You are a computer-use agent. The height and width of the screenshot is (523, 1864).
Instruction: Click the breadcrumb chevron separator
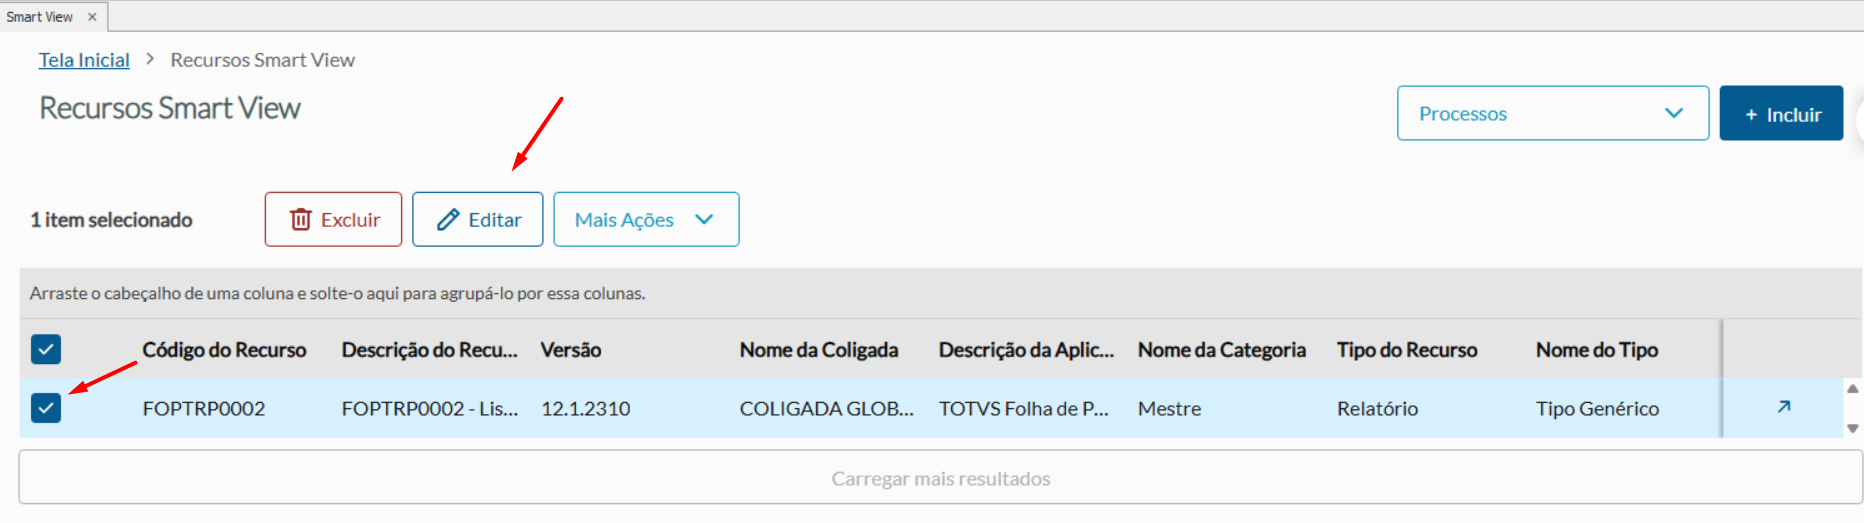pyautogui.click(x=150, y=59)
